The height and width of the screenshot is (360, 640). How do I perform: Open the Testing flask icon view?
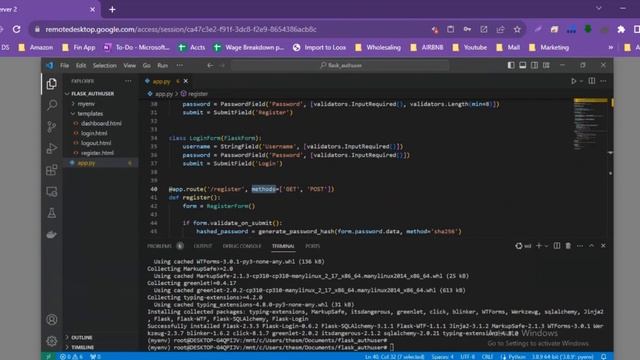coord(52,213)
